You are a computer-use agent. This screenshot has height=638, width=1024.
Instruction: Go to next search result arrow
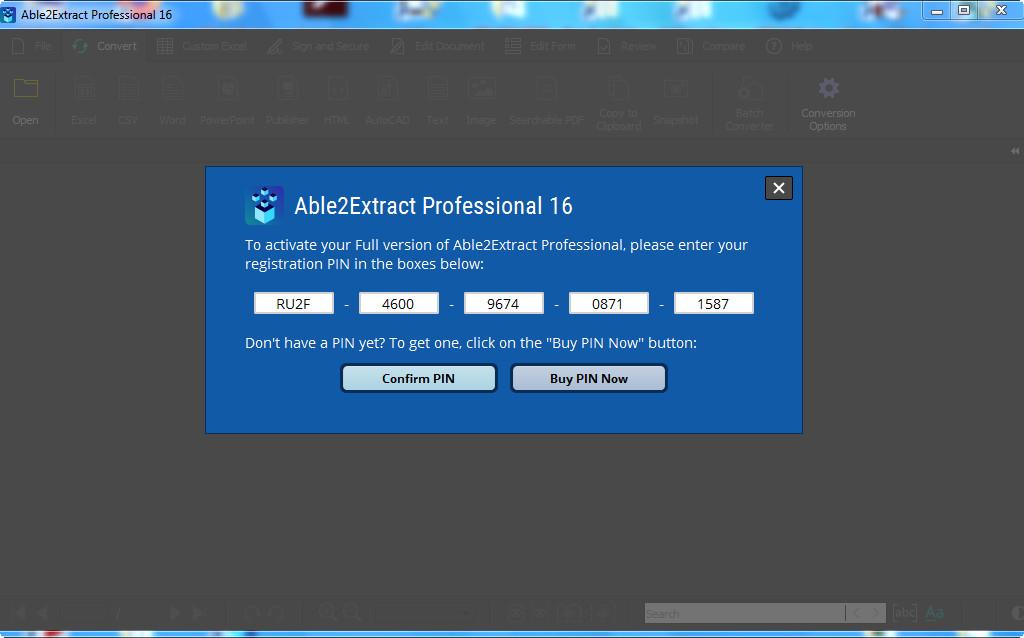coord(876,613)
